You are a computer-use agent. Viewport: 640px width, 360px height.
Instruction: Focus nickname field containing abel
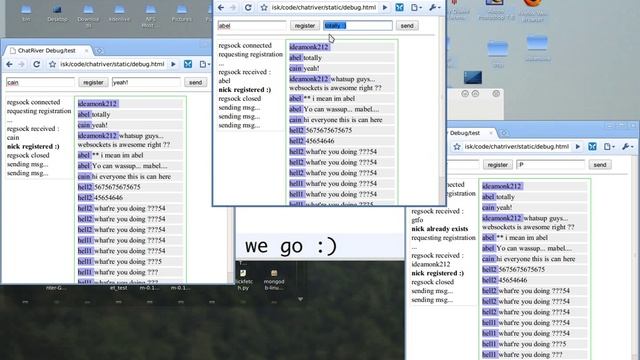tap(252, 26)
